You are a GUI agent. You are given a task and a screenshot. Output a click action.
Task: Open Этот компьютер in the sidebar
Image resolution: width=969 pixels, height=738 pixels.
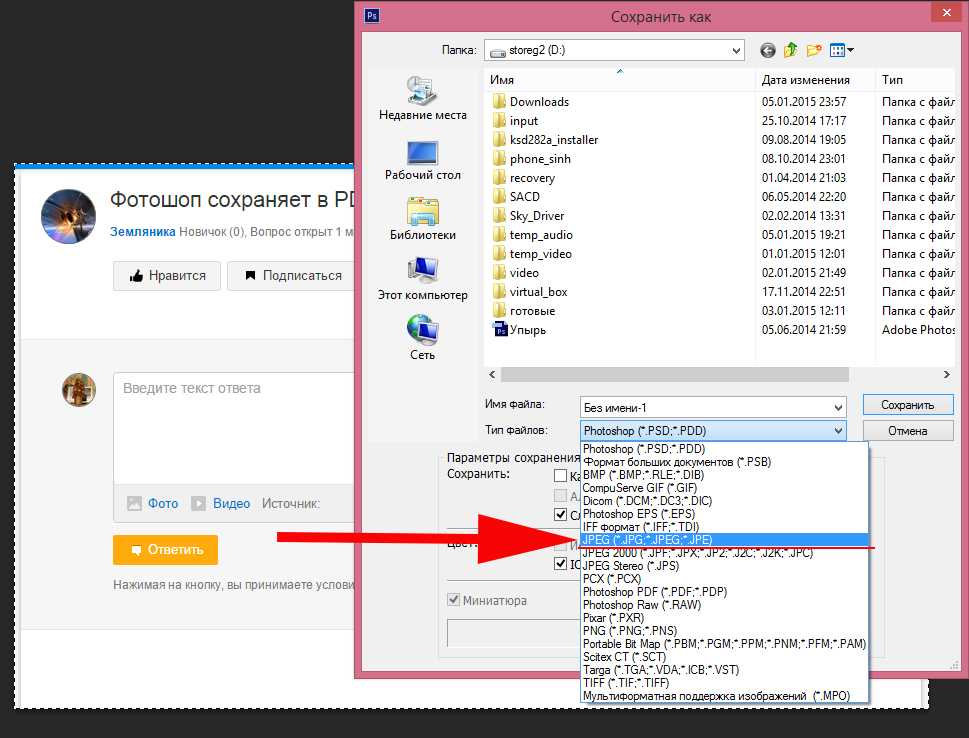pyautogui.click(x=423, y=279)
